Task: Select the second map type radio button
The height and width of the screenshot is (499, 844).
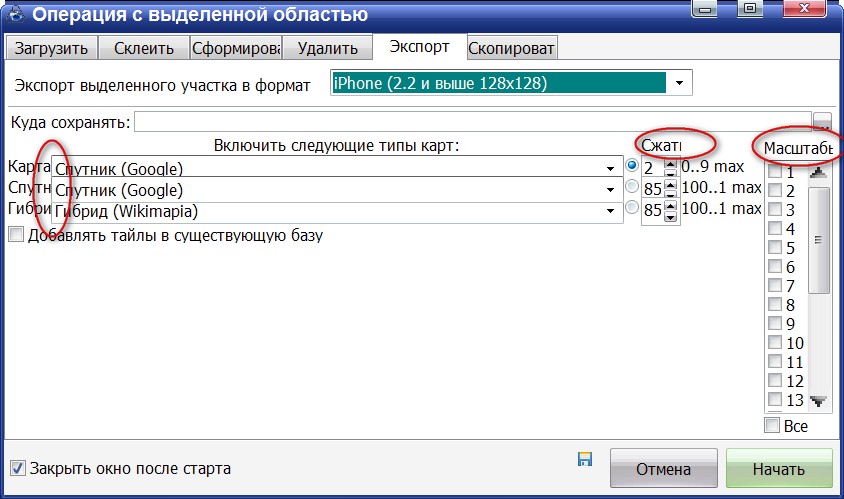Action: 631,187
